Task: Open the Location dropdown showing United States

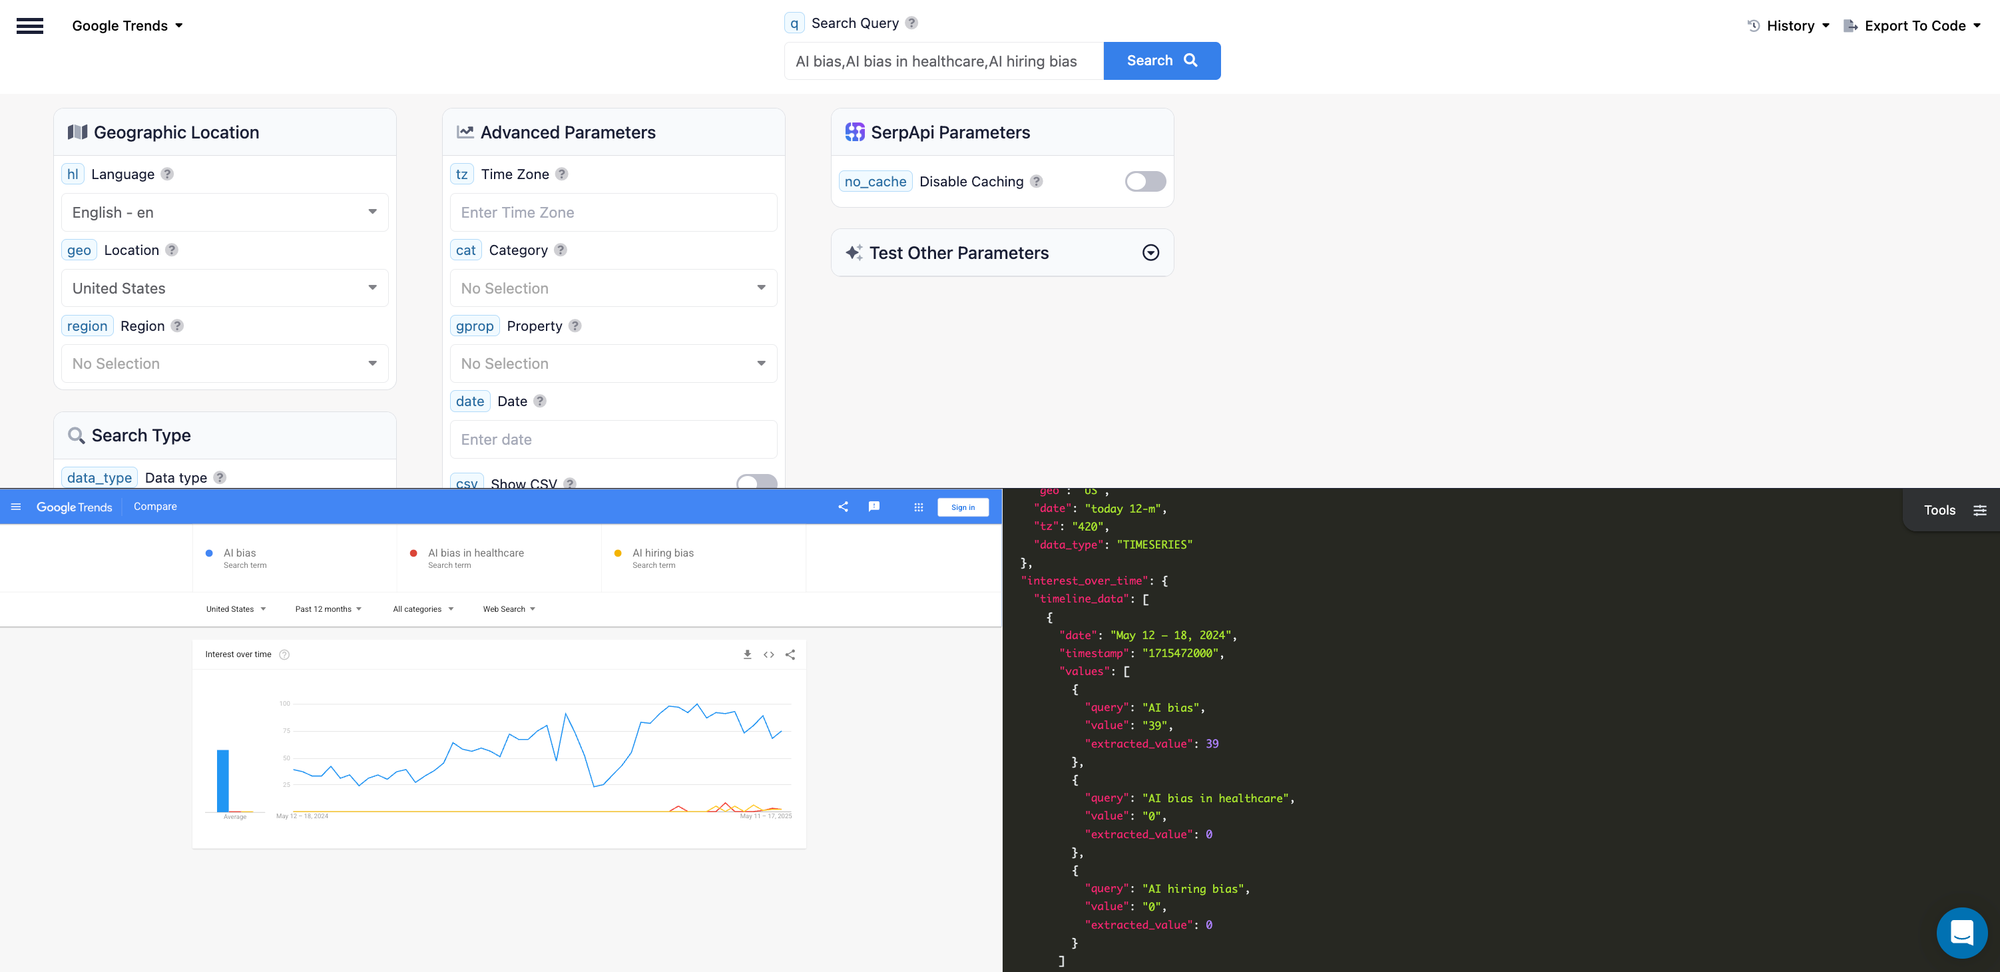Action: click(225, 288)
